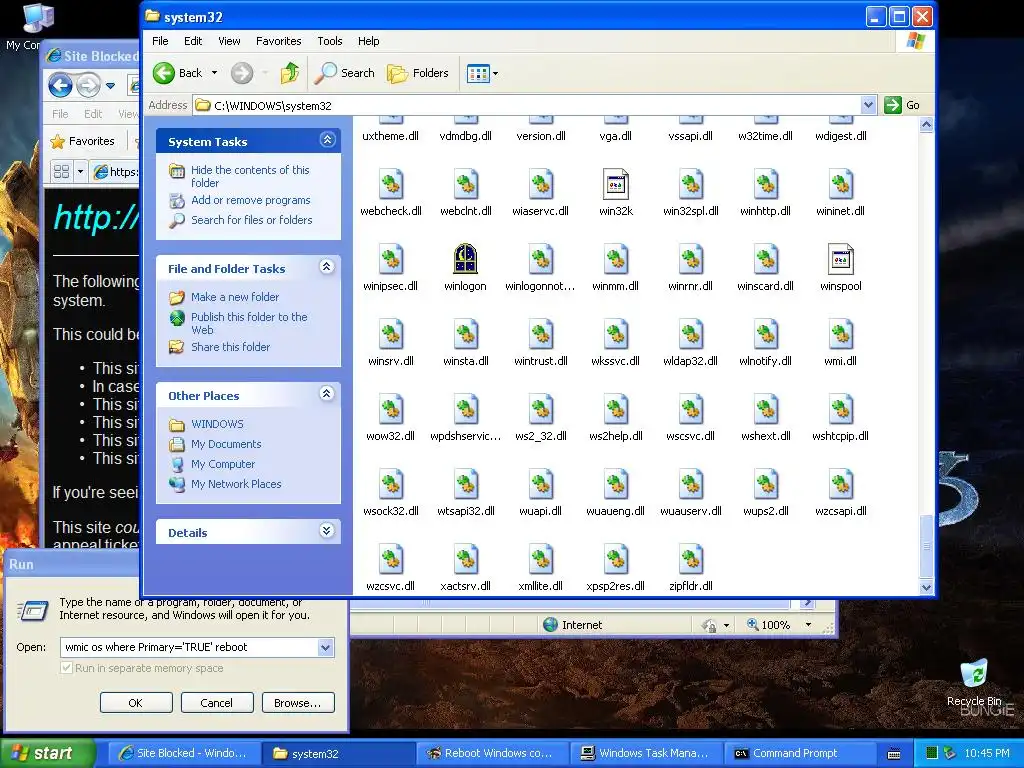This screenshot has width=1024, height=768.
Task: Select the winscard.dll file icon
Action: click(x=765, y=259)
